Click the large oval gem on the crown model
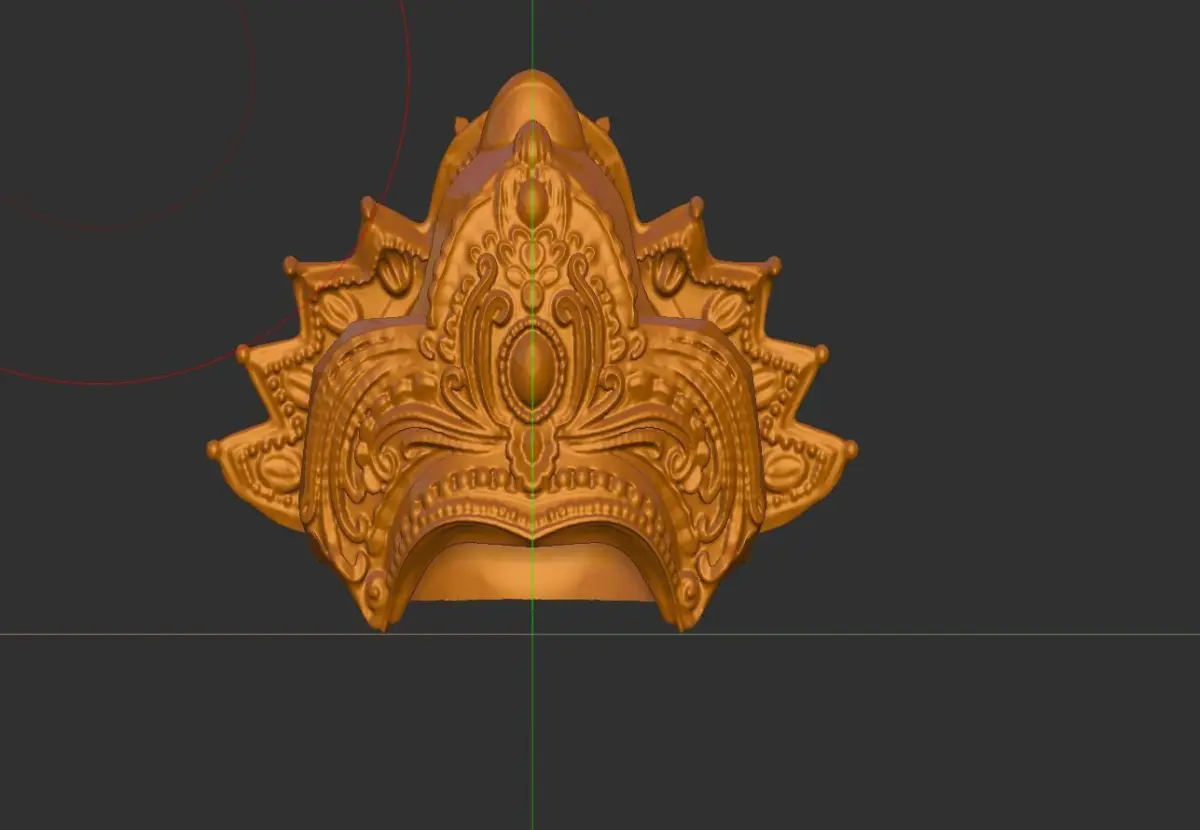Image resolution: width=1200 pixels, height=830 pixels. pyautogui.click(x=531, y=371)
